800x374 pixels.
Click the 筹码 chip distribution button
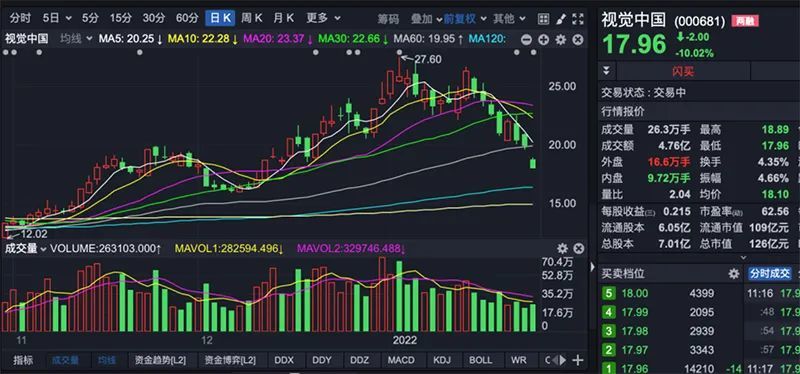pyautogui.click(x=388, y=19)
